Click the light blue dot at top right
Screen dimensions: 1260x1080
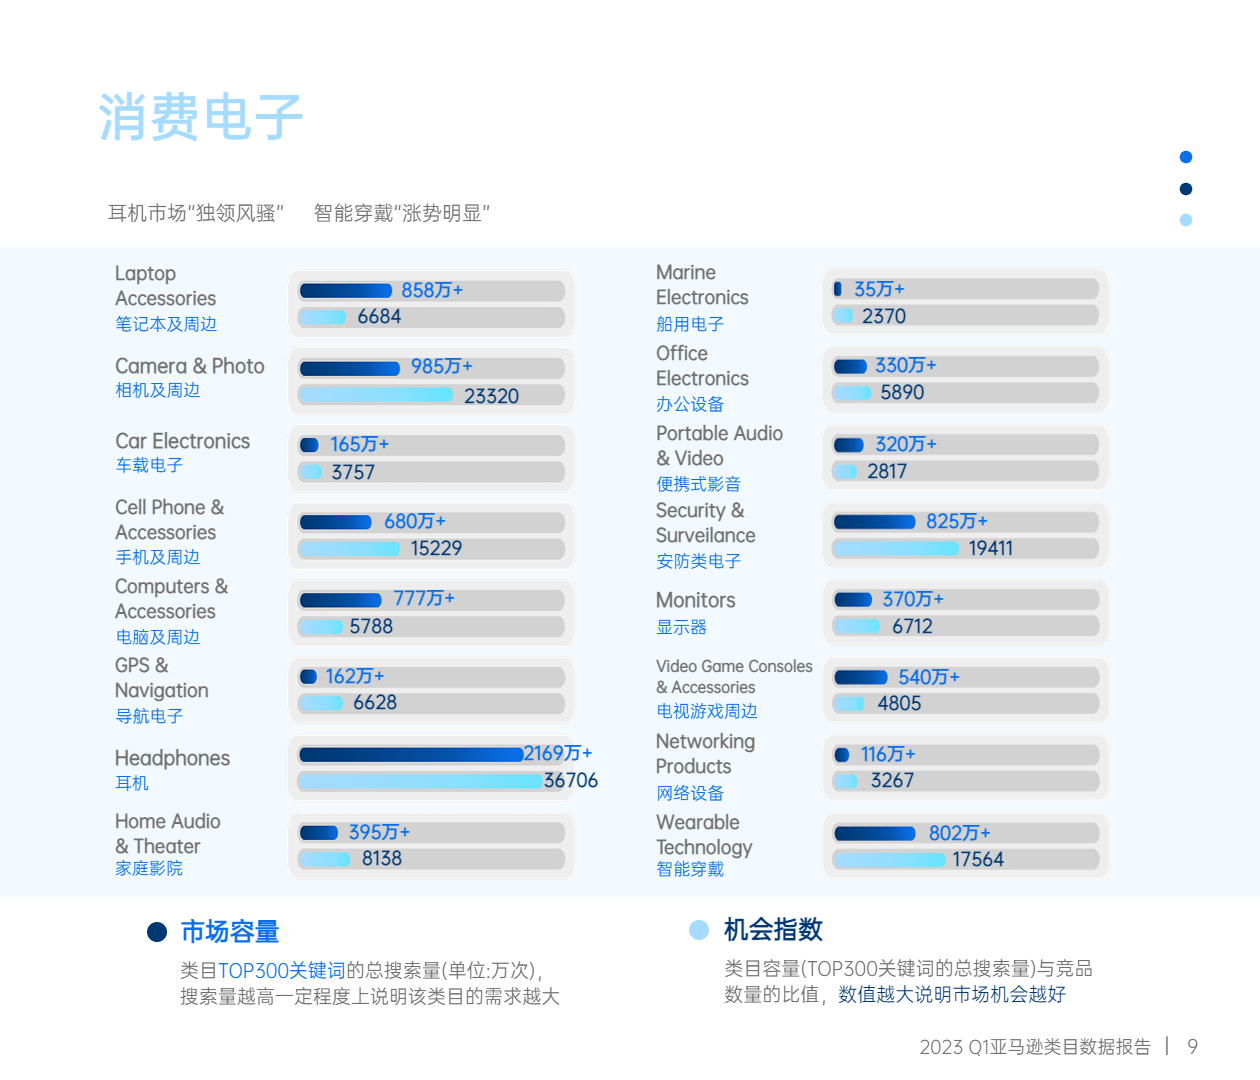click(1186, 220)
